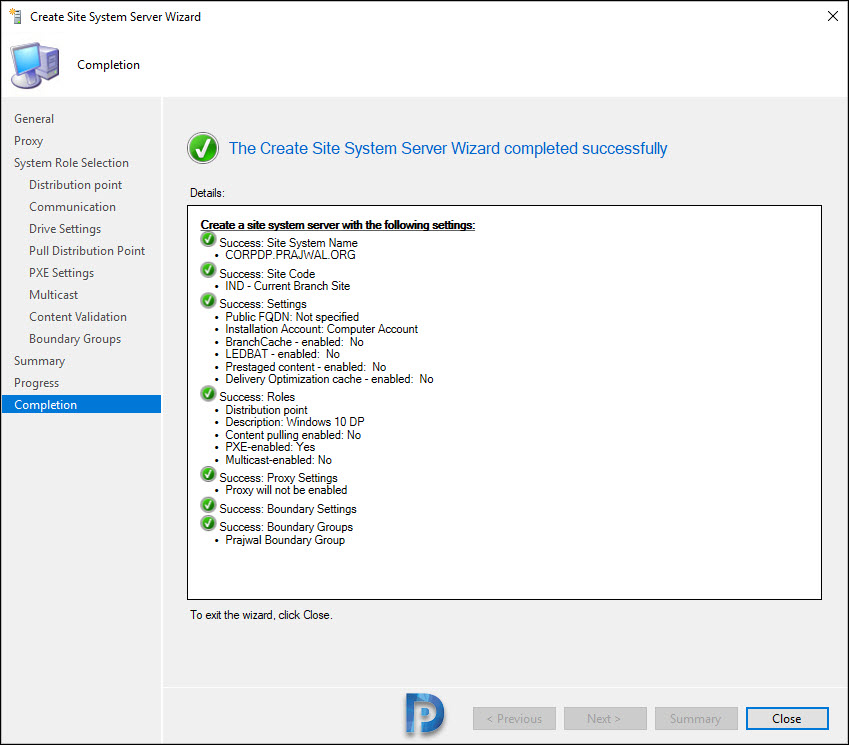Click 'Success: Boundary Settings' text
The height and width of the screenshot is (745, 849).
[288, 509]
